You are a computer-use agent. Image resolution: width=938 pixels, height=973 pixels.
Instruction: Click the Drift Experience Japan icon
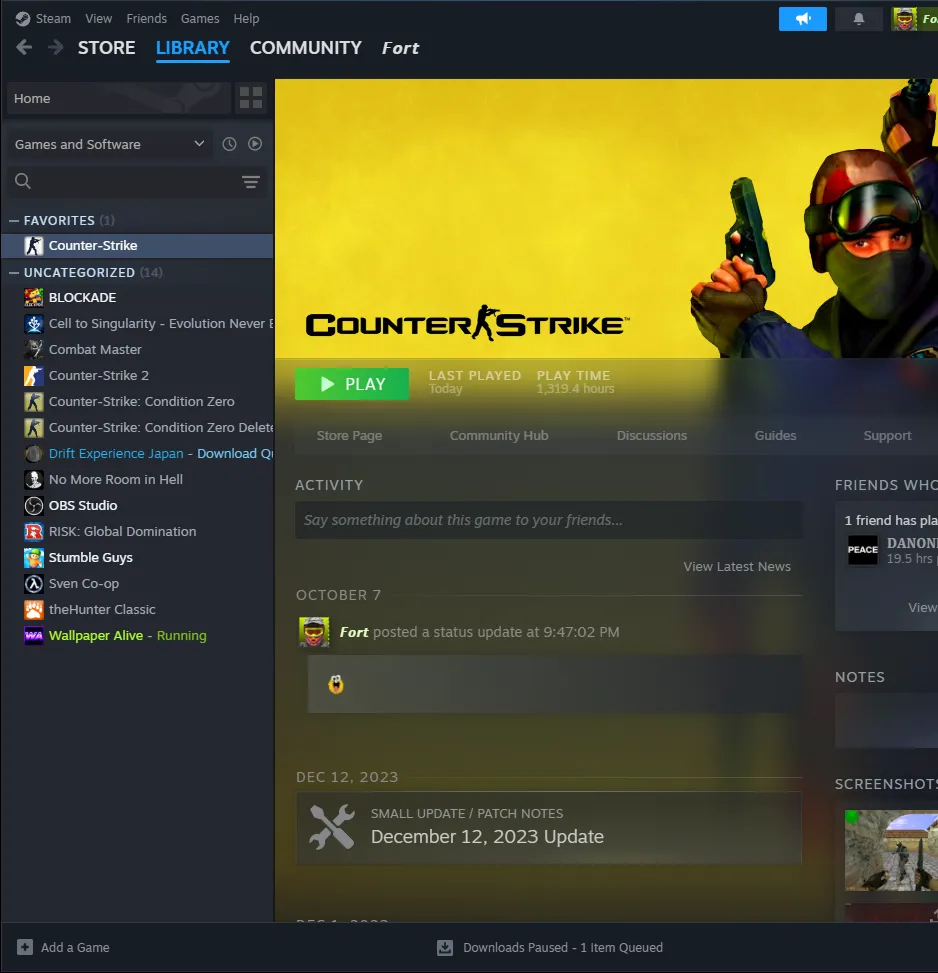(x=34, y=454)
